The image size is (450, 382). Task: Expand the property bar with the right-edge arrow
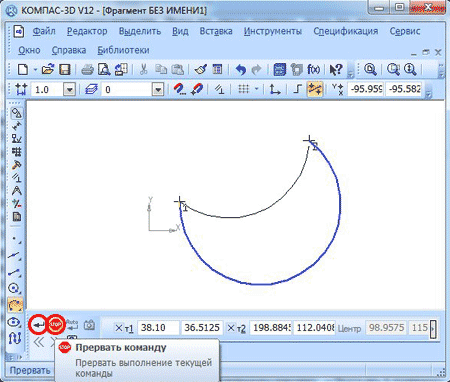[x=433, y=329]
